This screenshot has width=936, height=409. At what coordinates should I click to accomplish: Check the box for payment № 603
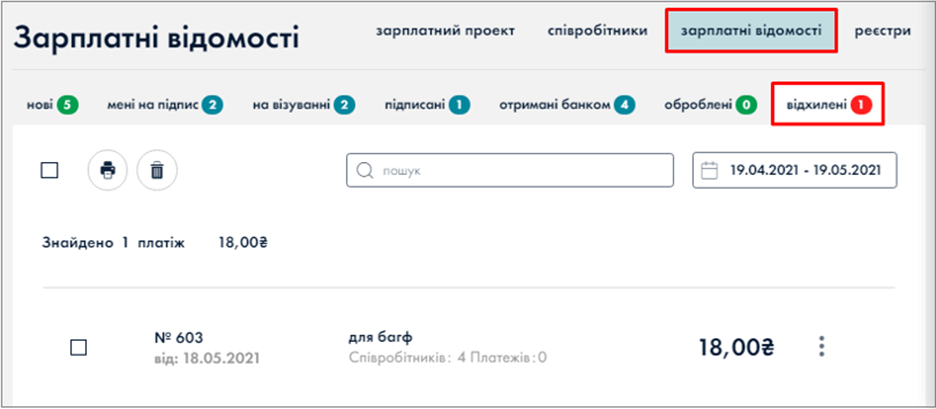[79, 347]
